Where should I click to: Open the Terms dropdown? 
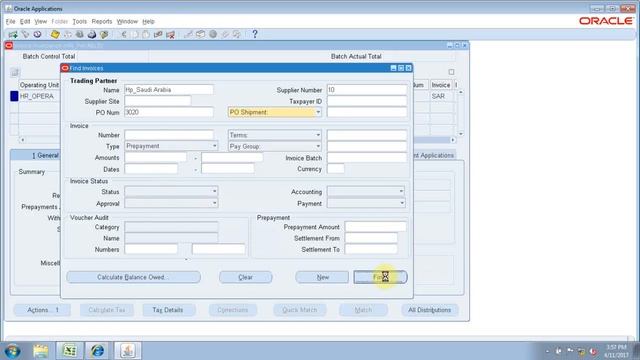pos(318,135)
